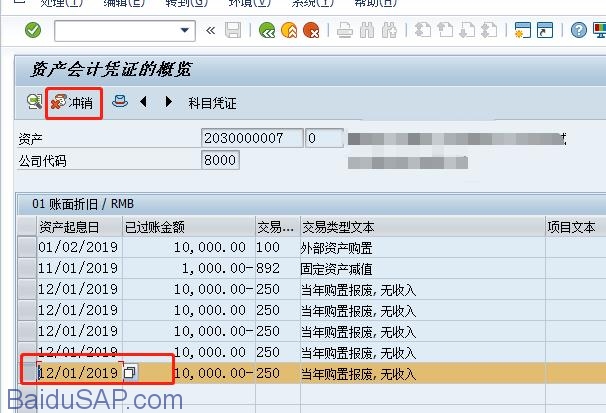Click the yellow Exit icon
The height and width of the screenshot is (413, 606).
289,30
